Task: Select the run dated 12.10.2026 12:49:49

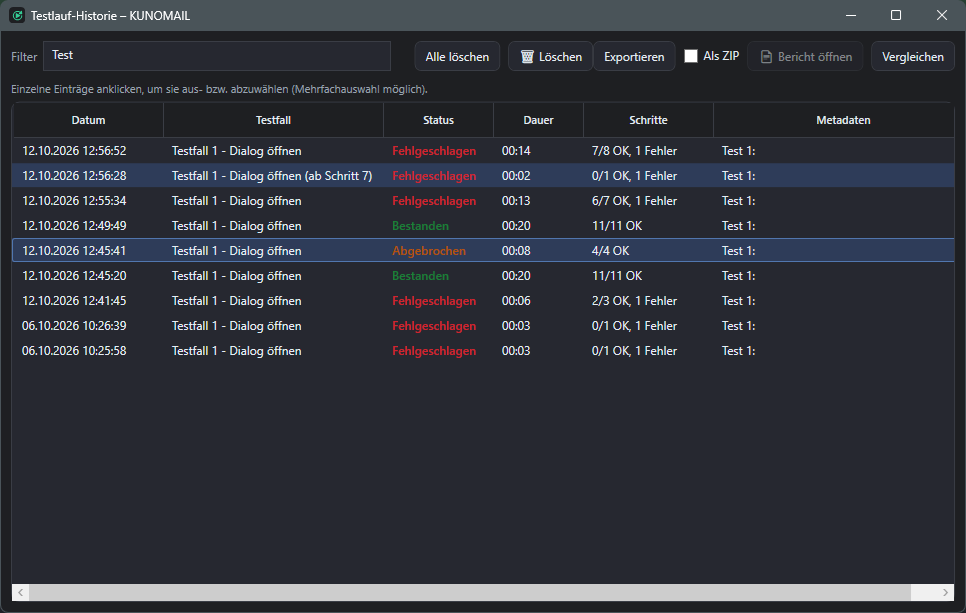Action: click(483, 225)
